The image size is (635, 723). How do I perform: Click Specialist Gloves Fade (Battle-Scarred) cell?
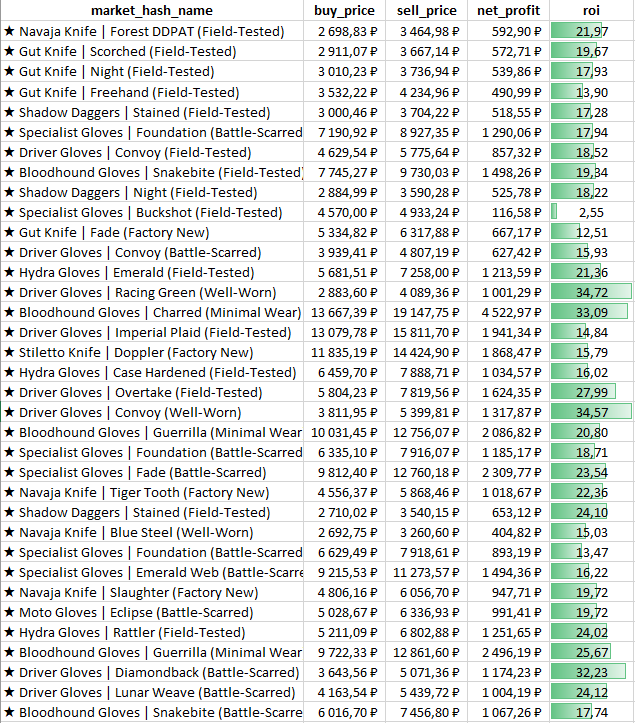pos(152,472)
